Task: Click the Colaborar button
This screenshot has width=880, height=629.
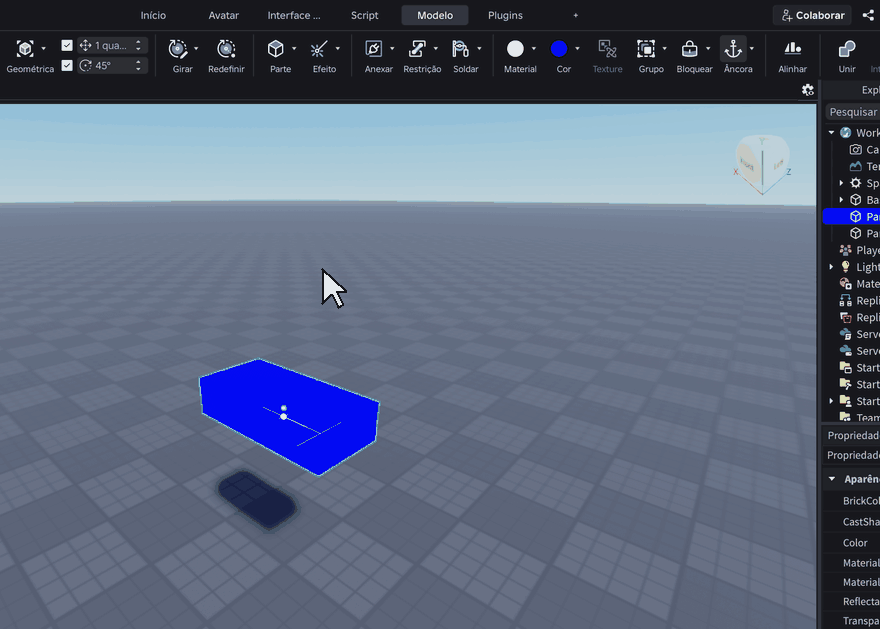Action: pos(812,15)
